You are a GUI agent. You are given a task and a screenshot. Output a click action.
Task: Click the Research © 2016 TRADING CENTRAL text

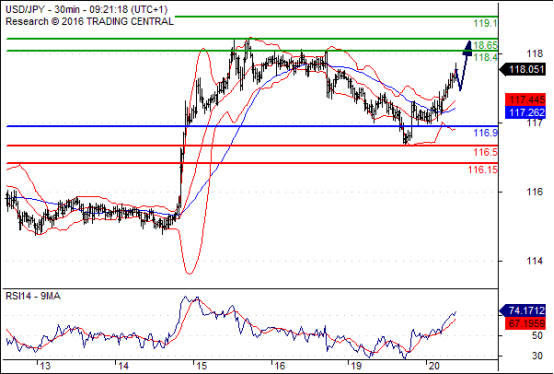[89, 22]
